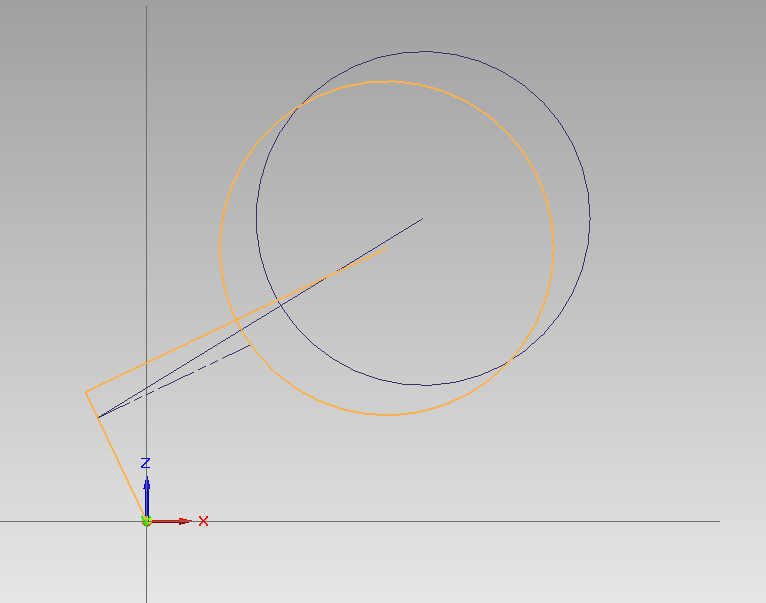This screenshot has width=766, height=603.
Task: Click the green origin point
Action: pos(146,521)
